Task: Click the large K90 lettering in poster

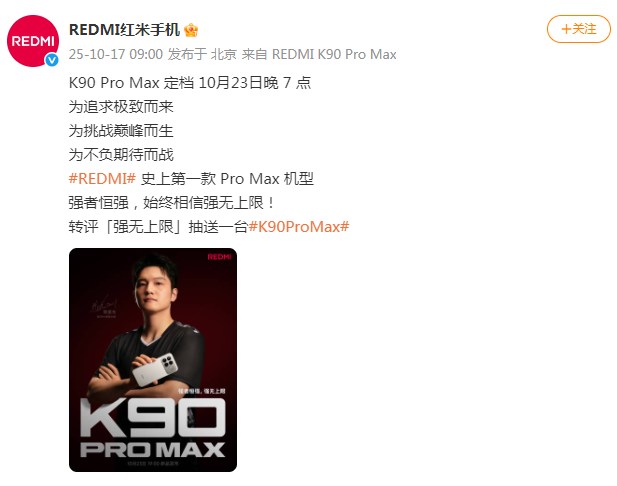Action: [x=153, y=418]
